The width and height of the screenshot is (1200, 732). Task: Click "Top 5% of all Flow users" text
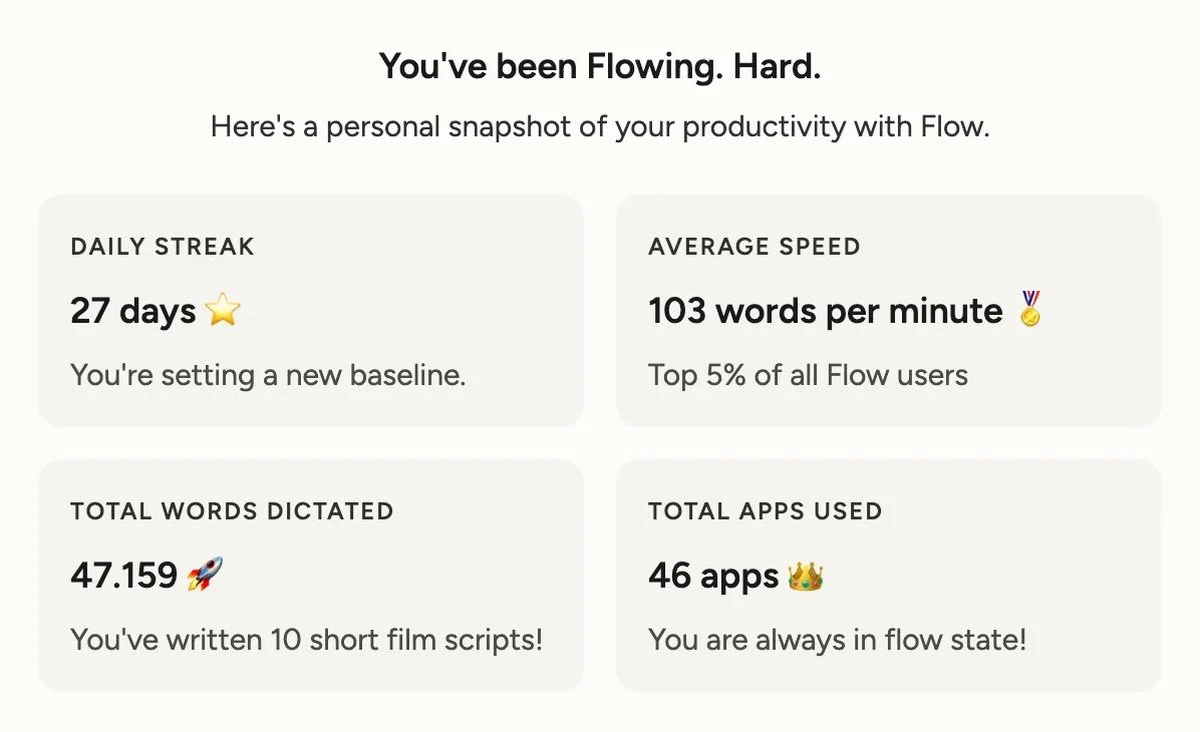pos(808,376)
